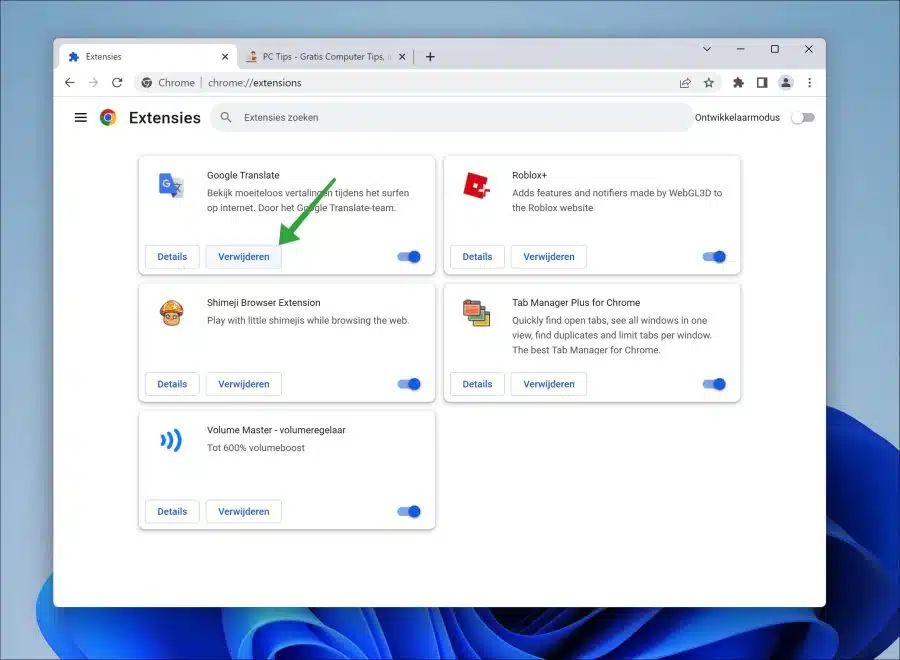Viewport: 900px width, 660px height.
Task: Click the Shimeji Browser Extension title
Action: (263, 302)
